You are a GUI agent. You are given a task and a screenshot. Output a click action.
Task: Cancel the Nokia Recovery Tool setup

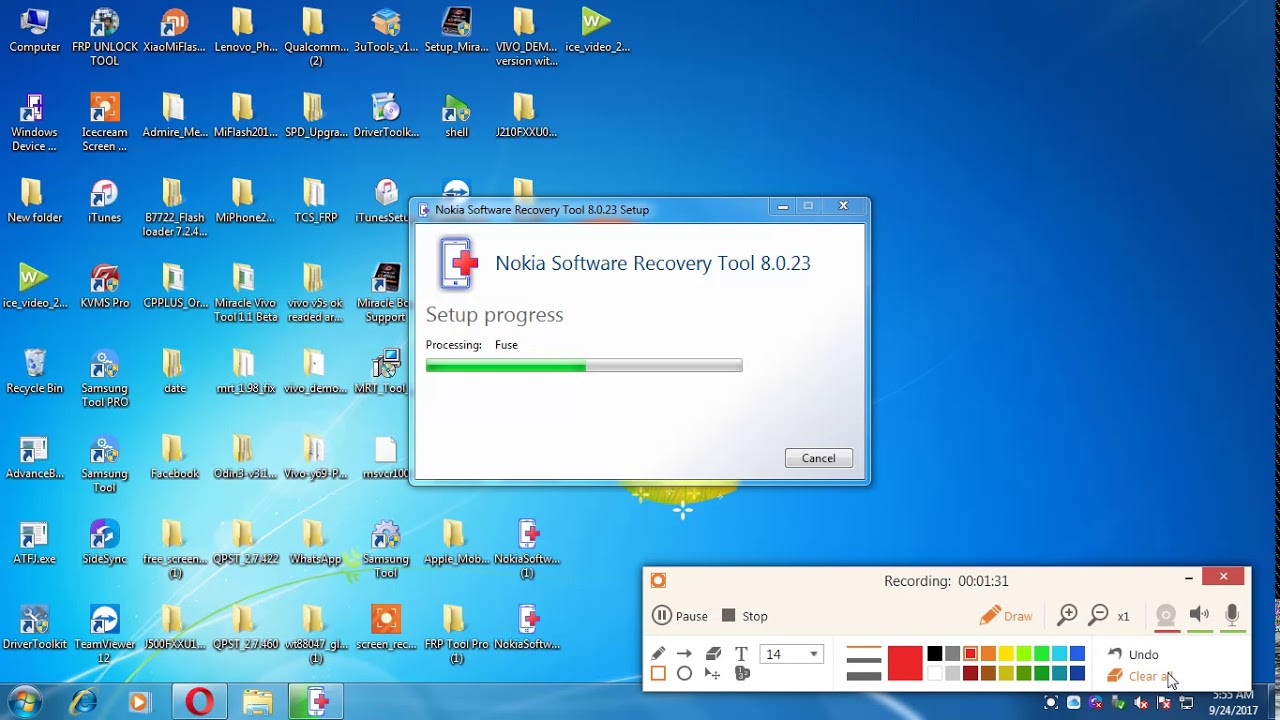(818, 458)
